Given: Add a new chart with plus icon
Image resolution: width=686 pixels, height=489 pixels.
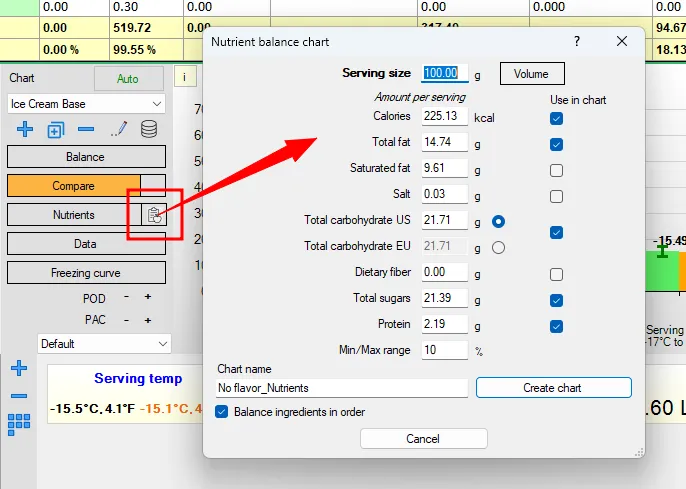Looking at the screenshot, I should [24, 129].
